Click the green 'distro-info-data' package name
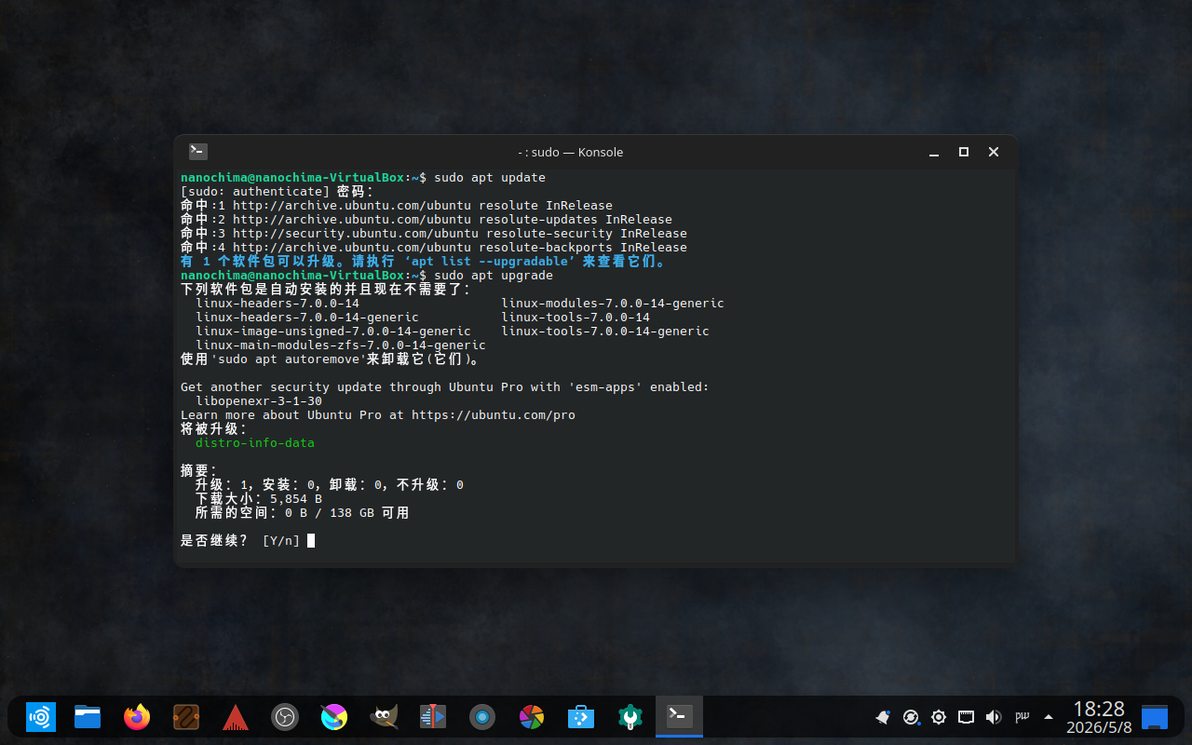This screenshot has height=745, width=1192. (x=255, y=442)
